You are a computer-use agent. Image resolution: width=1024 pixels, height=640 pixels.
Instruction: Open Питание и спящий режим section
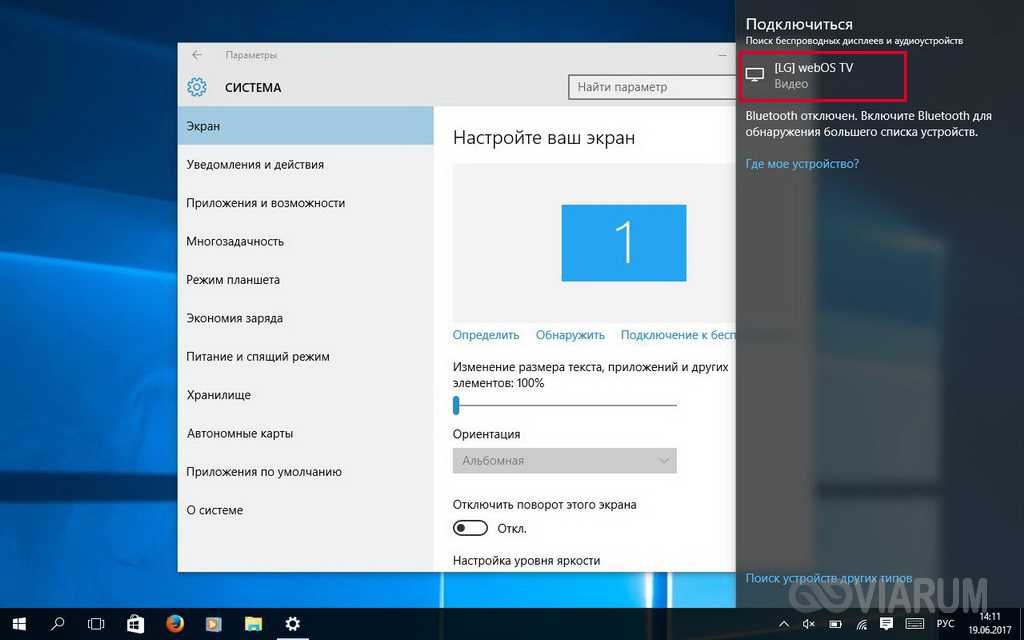coord(258,357)
